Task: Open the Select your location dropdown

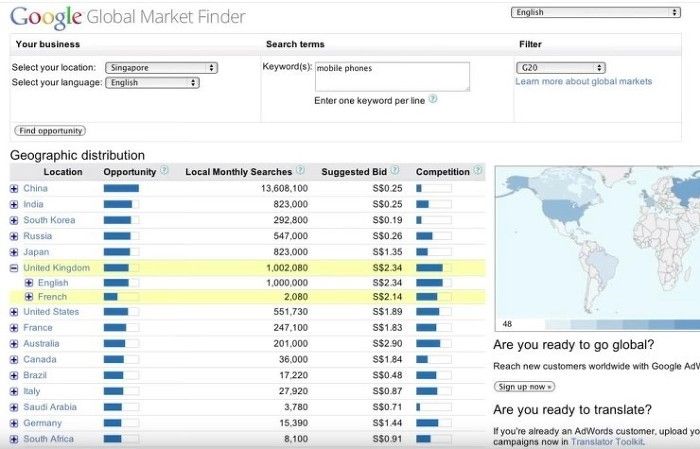Action: coord(161,68)
